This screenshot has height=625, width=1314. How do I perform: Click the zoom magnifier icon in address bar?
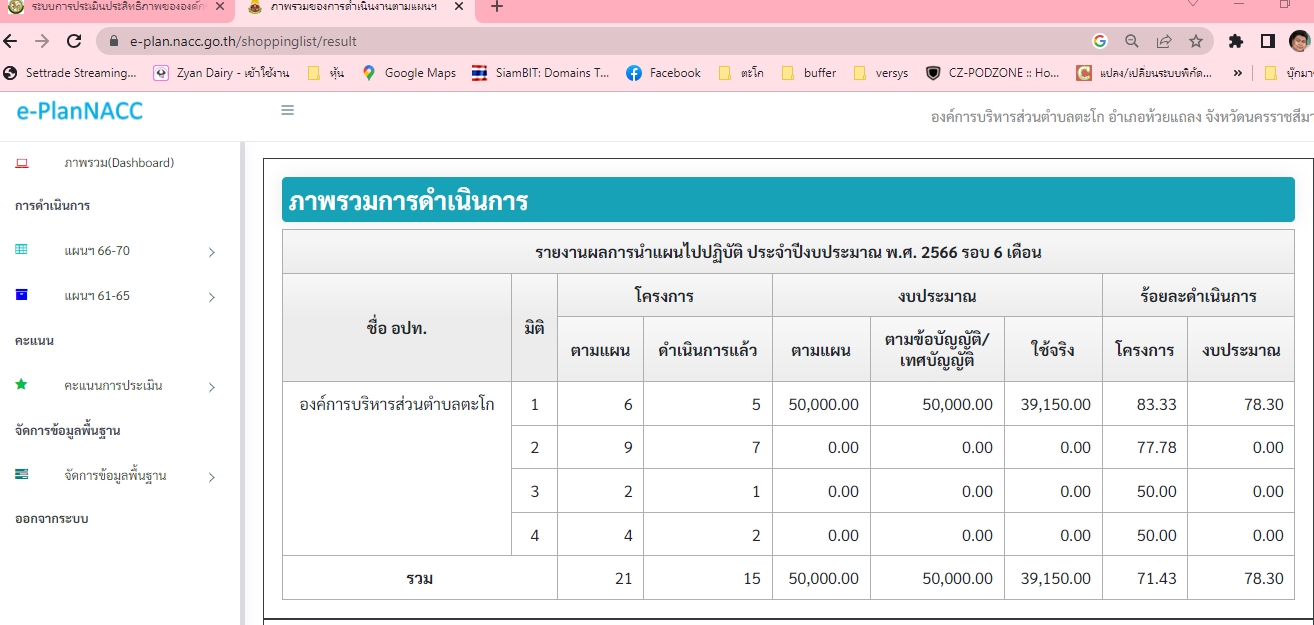tap(1132, 41)
